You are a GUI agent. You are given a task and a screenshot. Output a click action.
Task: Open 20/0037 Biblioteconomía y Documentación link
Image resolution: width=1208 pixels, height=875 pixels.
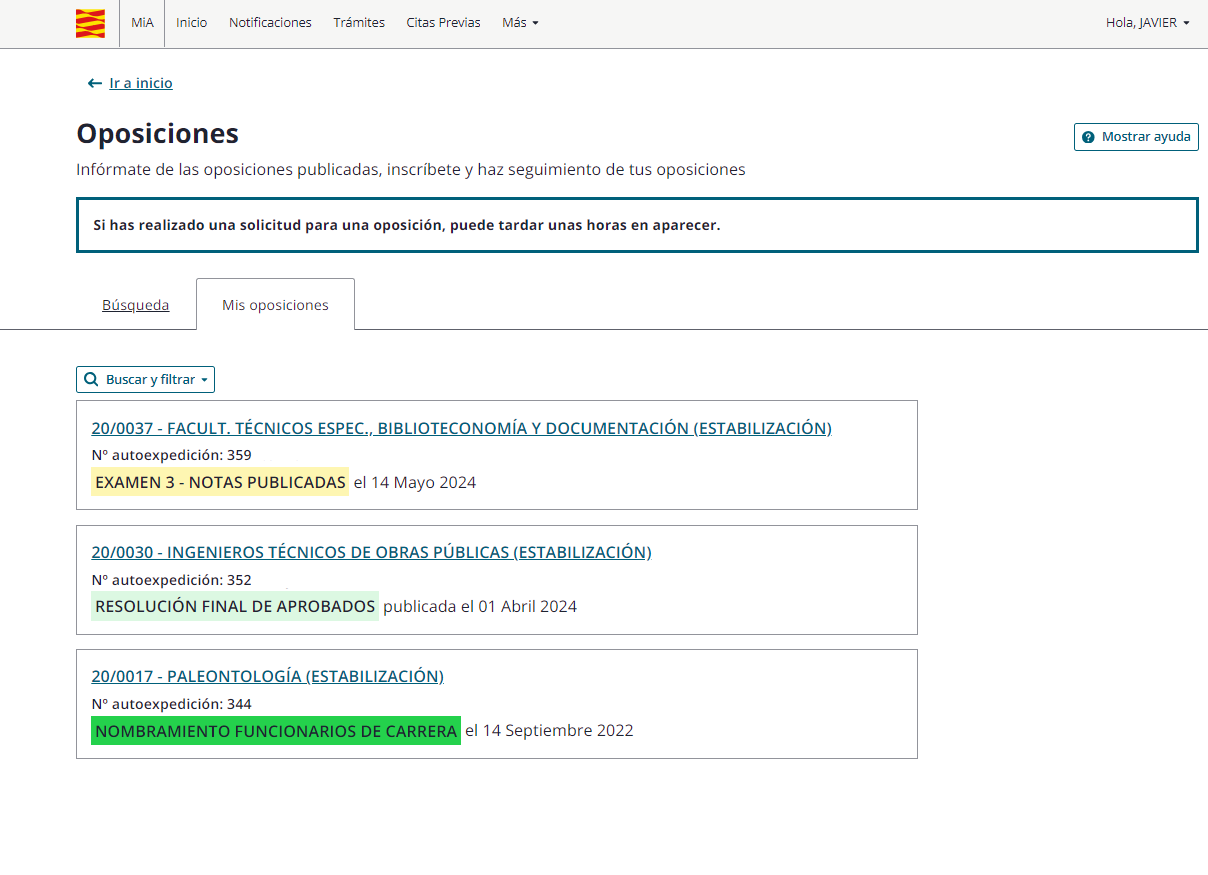[461, 428]
